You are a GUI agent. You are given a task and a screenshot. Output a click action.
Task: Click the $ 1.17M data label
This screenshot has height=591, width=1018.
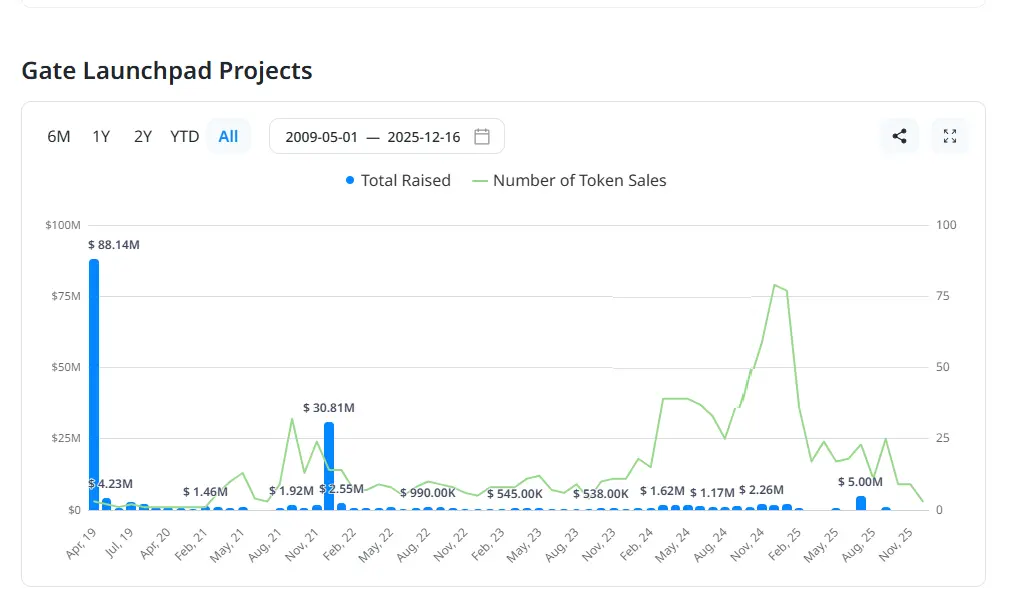pyautogui.click(x=712, y=493)
